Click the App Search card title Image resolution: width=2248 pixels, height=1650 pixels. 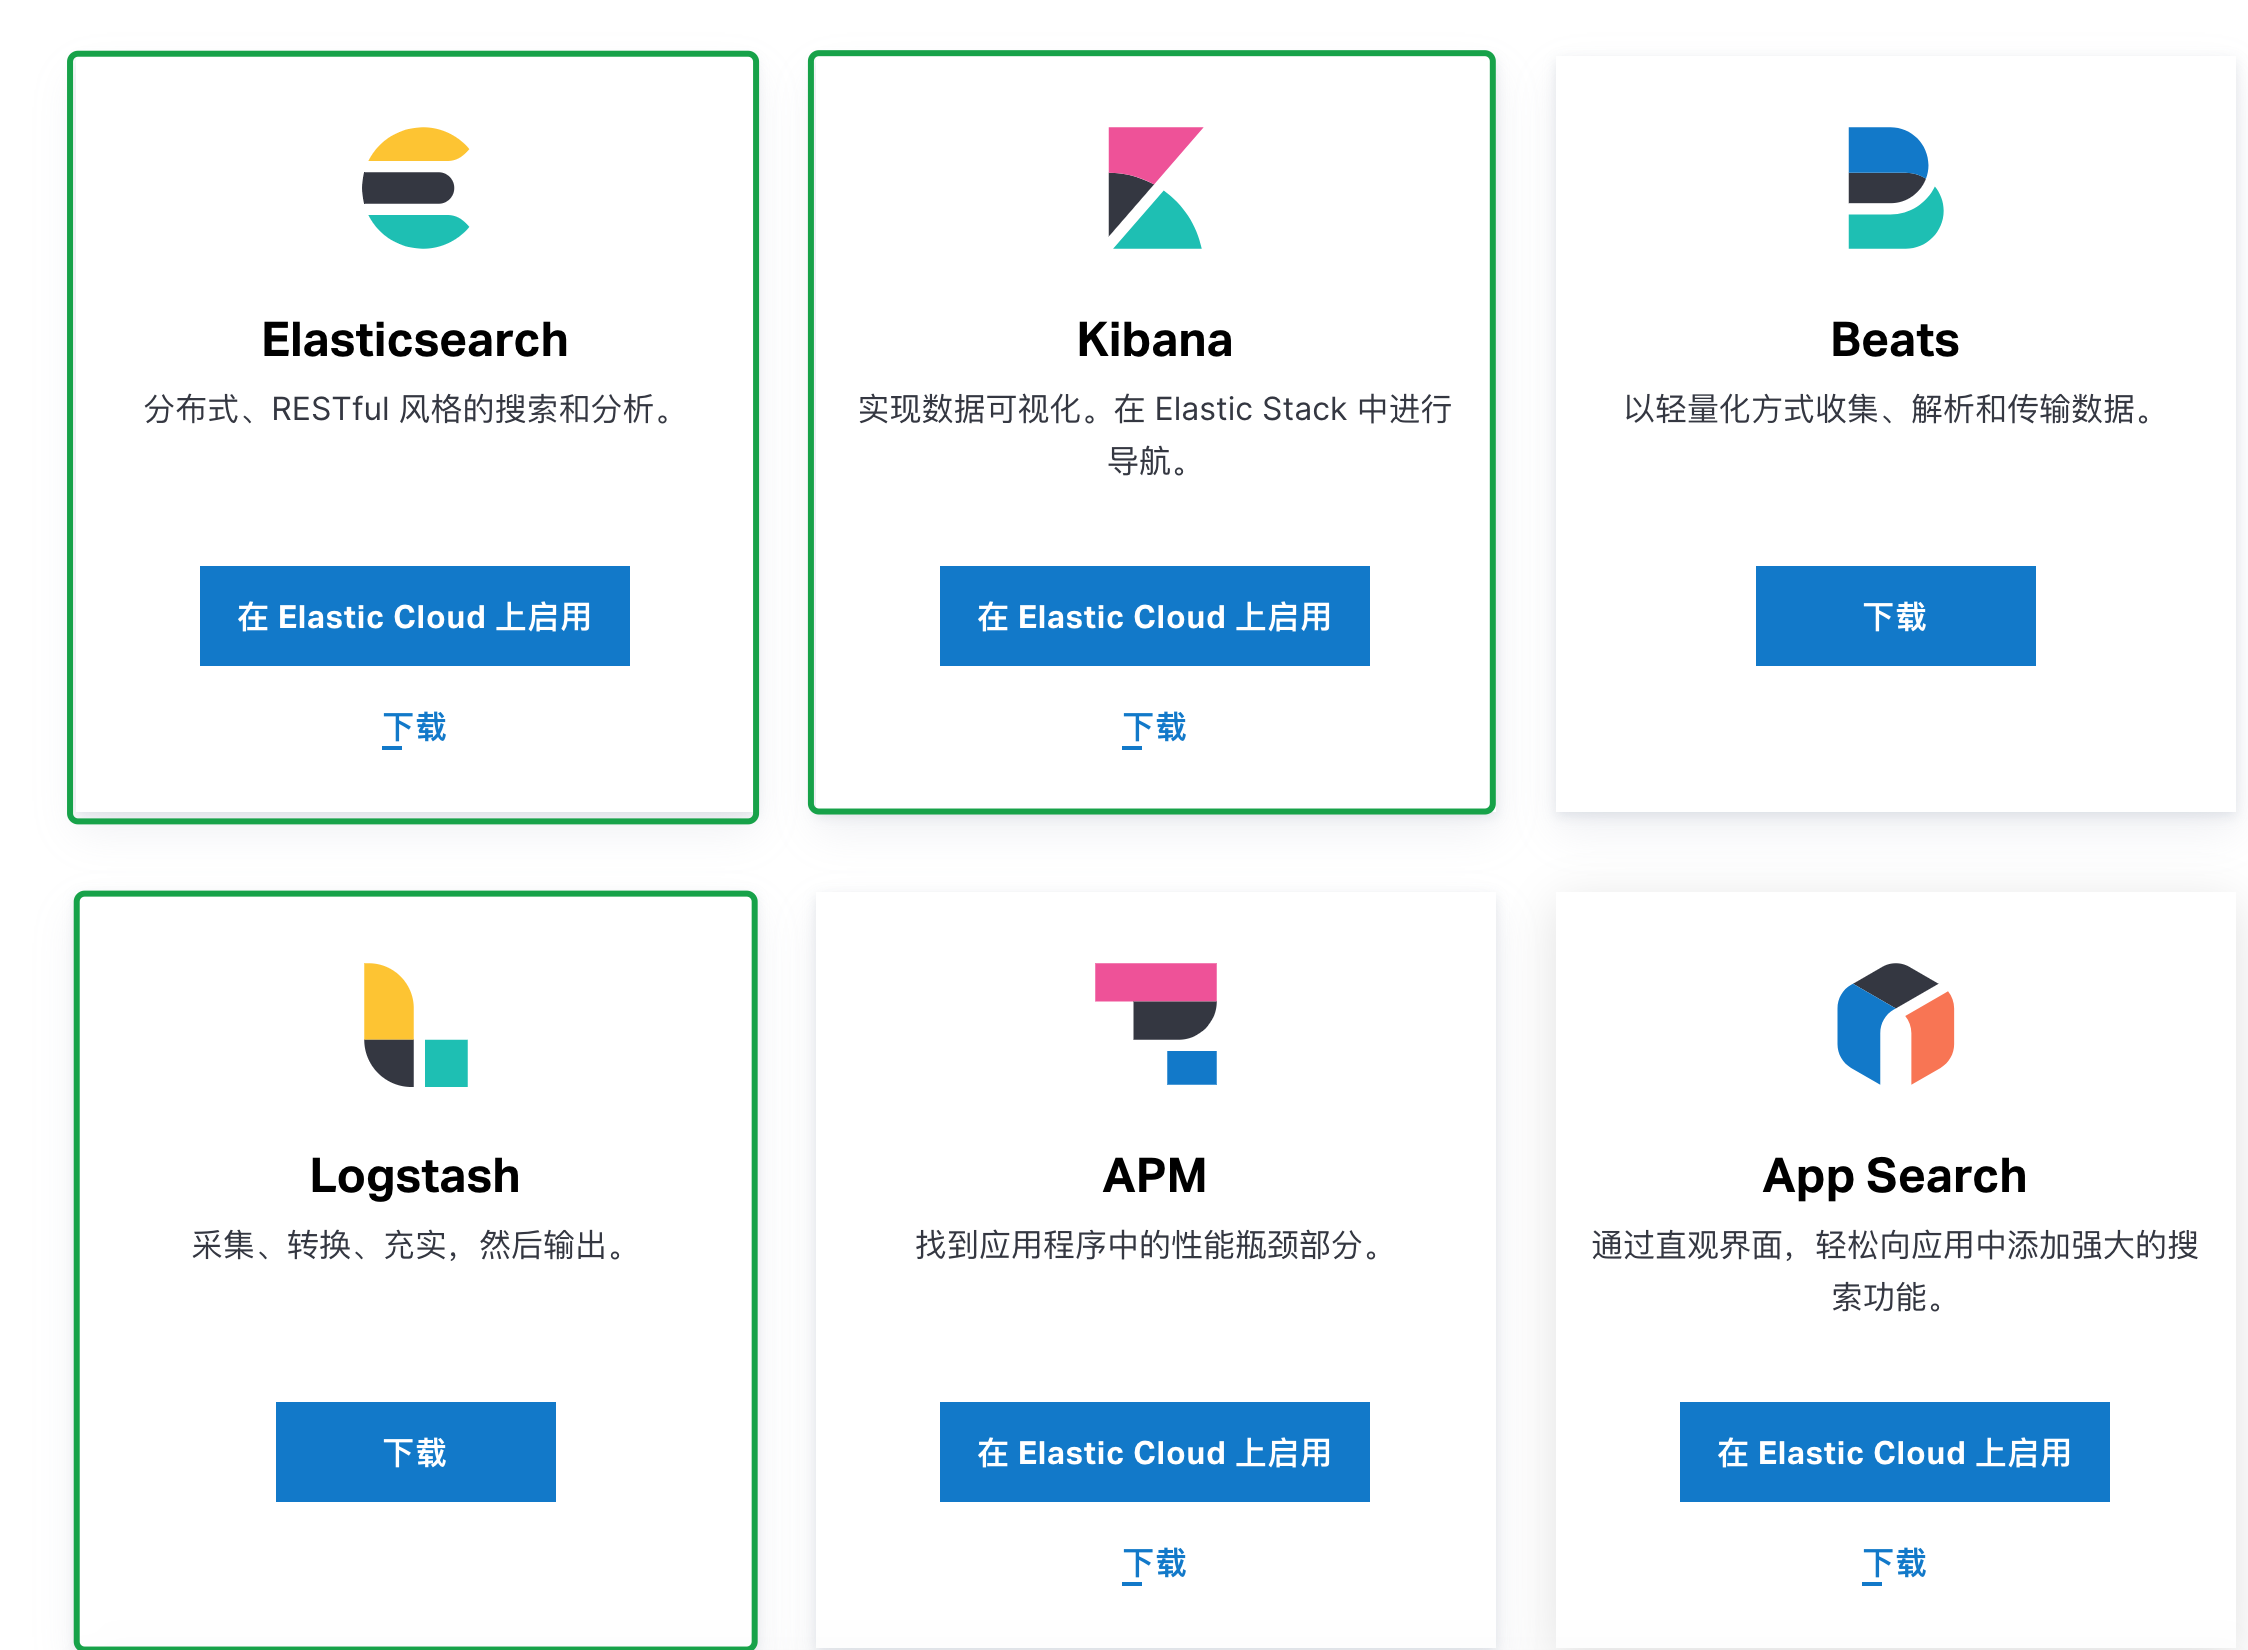(x=1895, y=1176)
